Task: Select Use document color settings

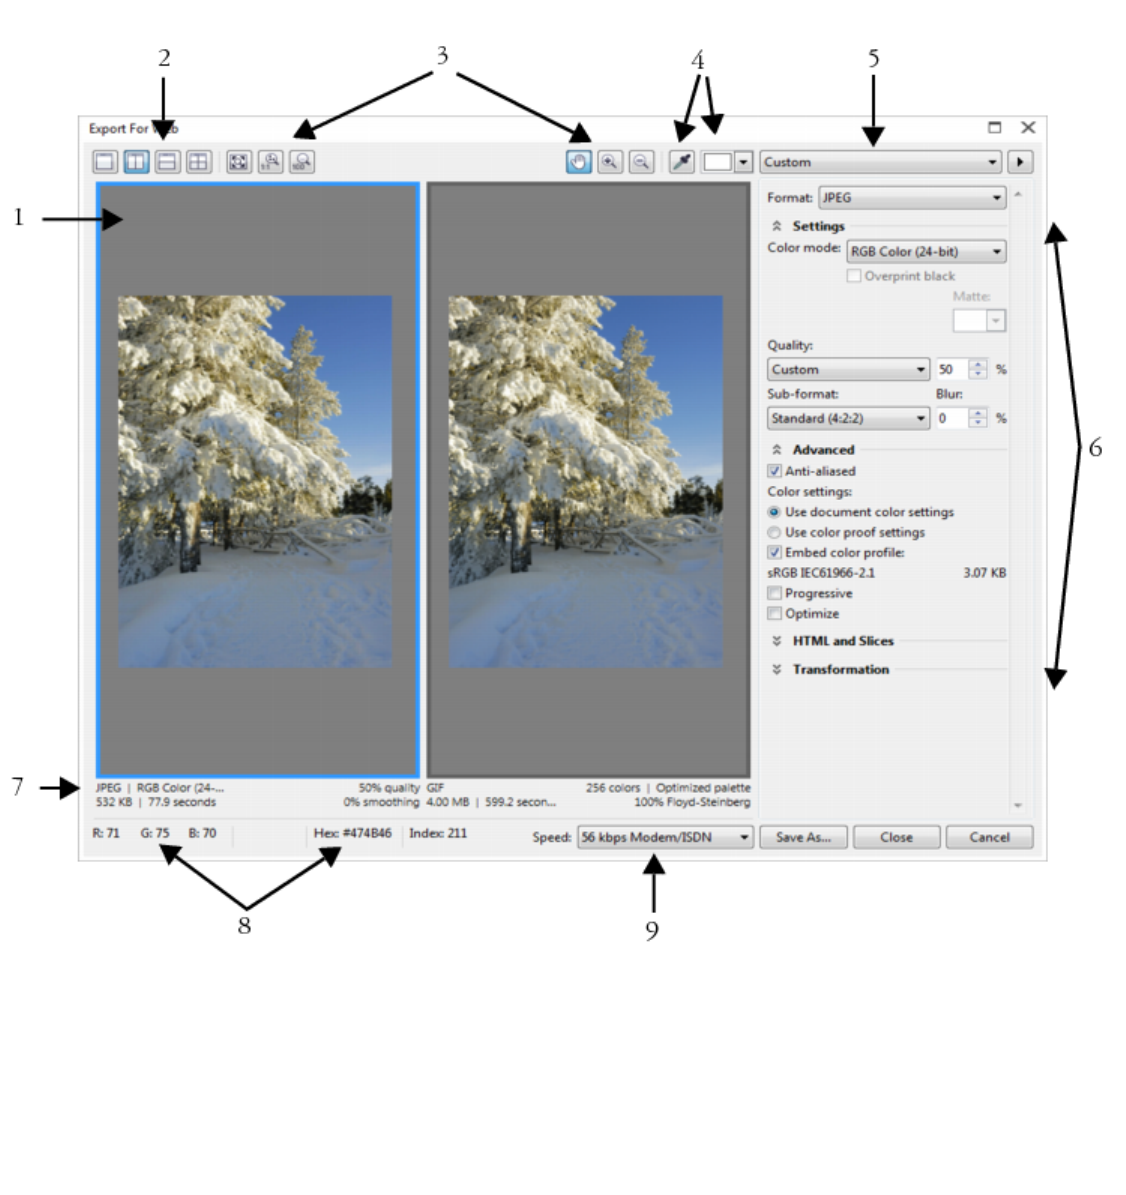Action: pyautogui.click(x=774, y=512)
